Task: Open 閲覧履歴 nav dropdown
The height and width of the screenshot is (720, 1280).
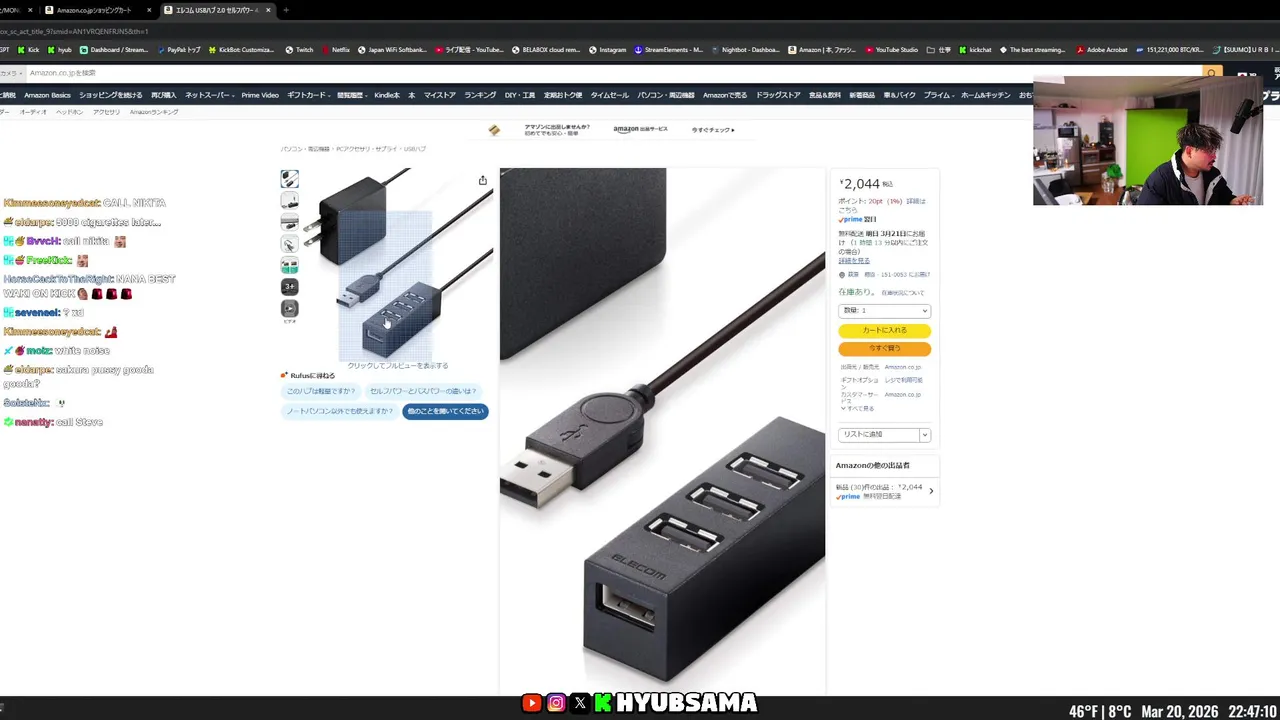Action: (x=352, y=95)
